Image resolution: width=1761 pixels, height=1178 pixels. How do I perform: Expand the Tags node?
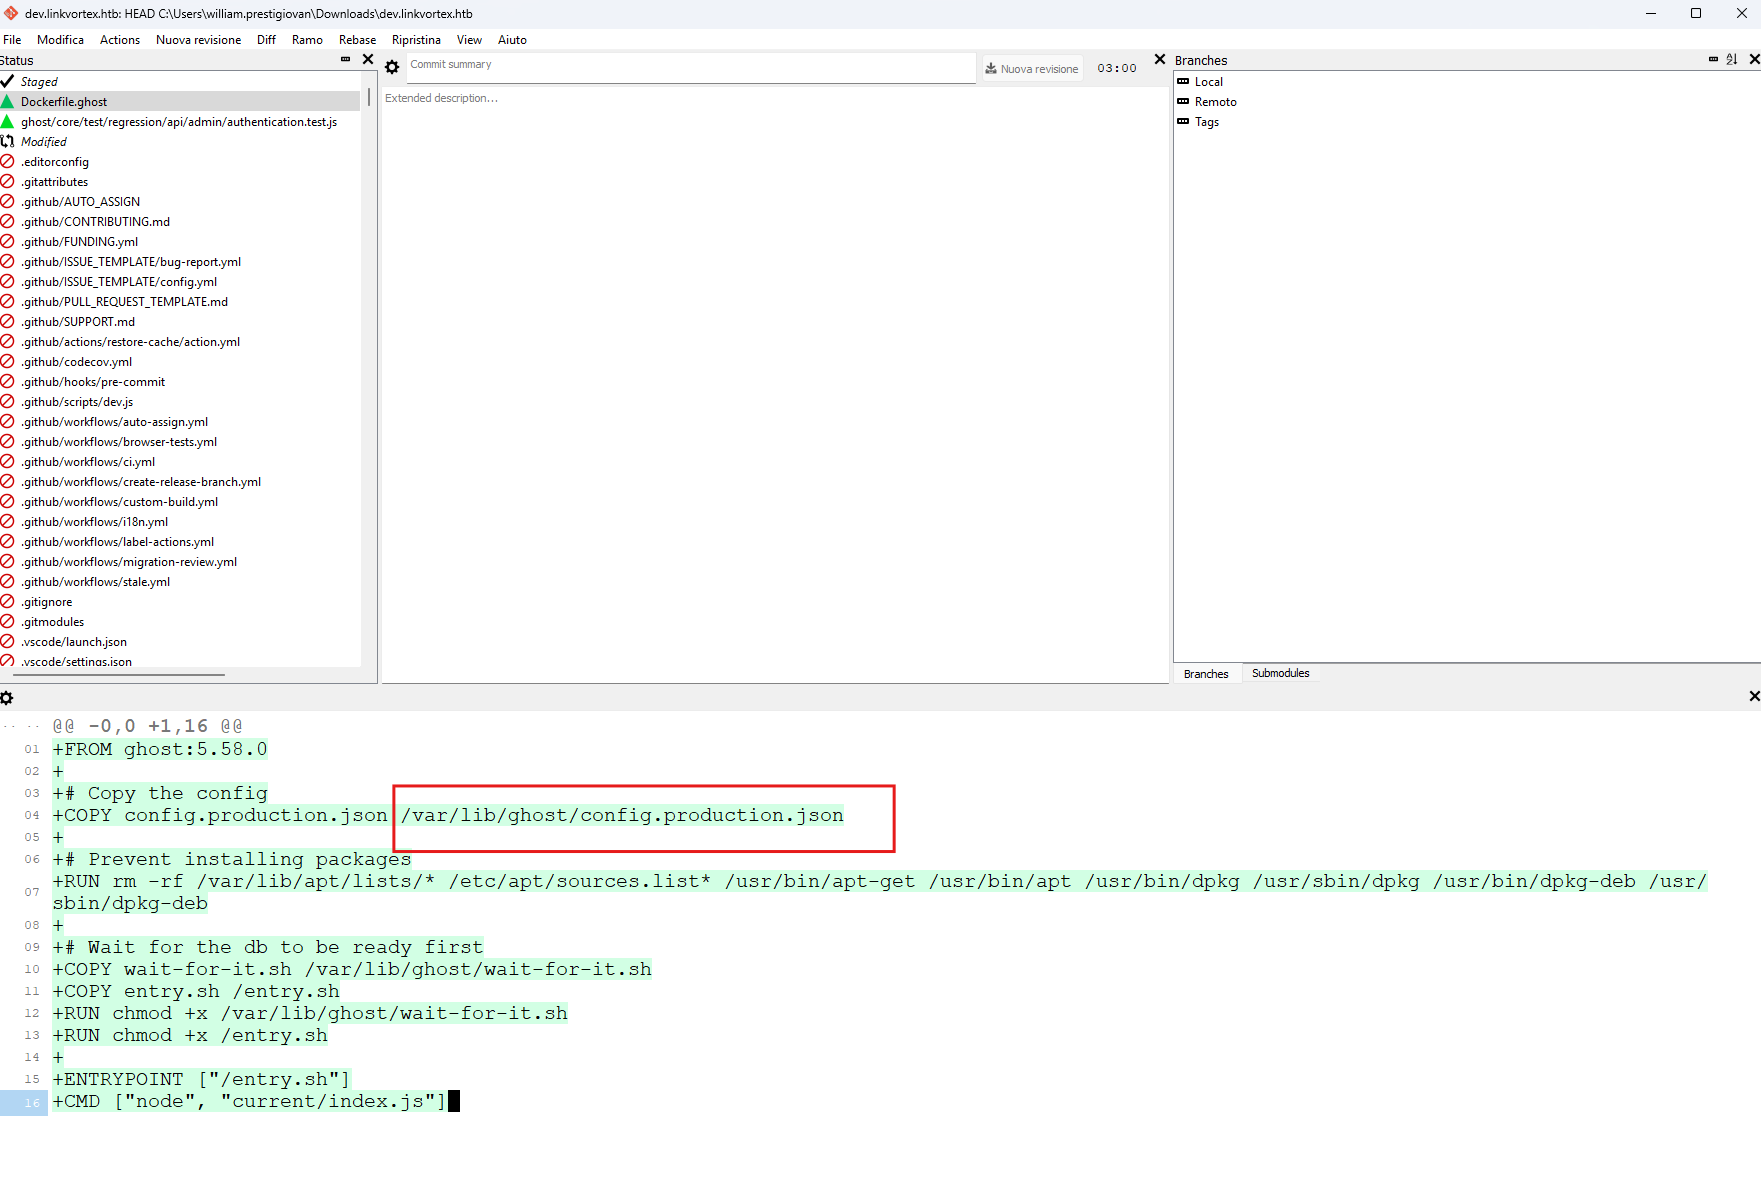[1184, 122]
